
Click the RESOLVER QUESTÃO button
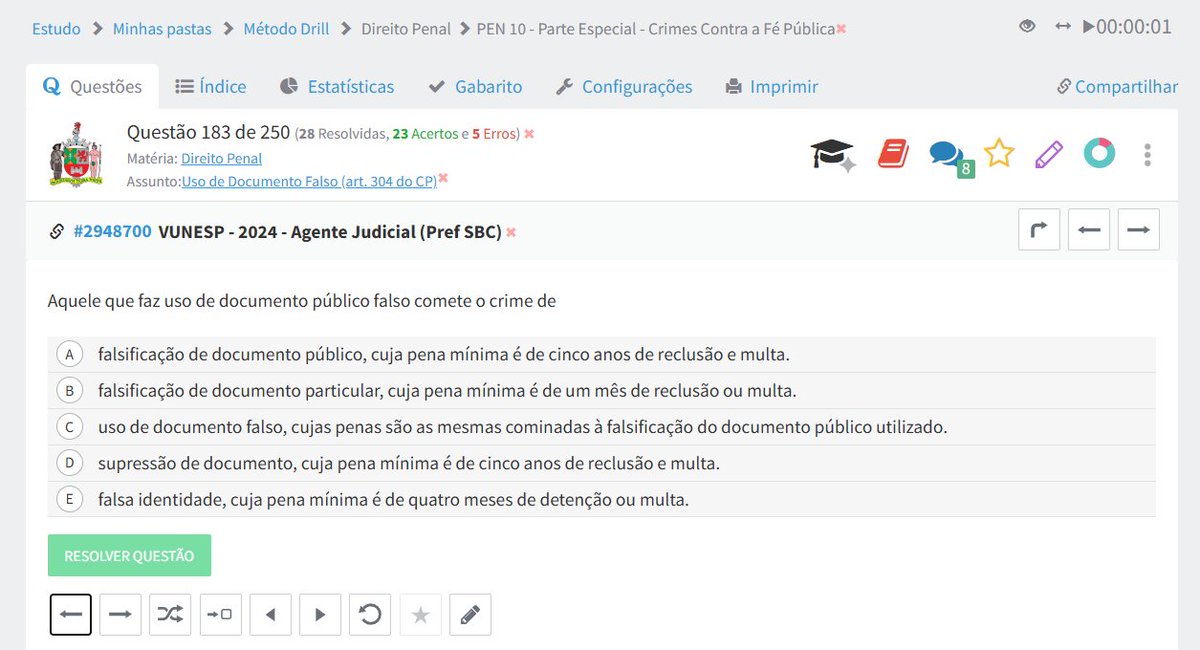(129, 555)
